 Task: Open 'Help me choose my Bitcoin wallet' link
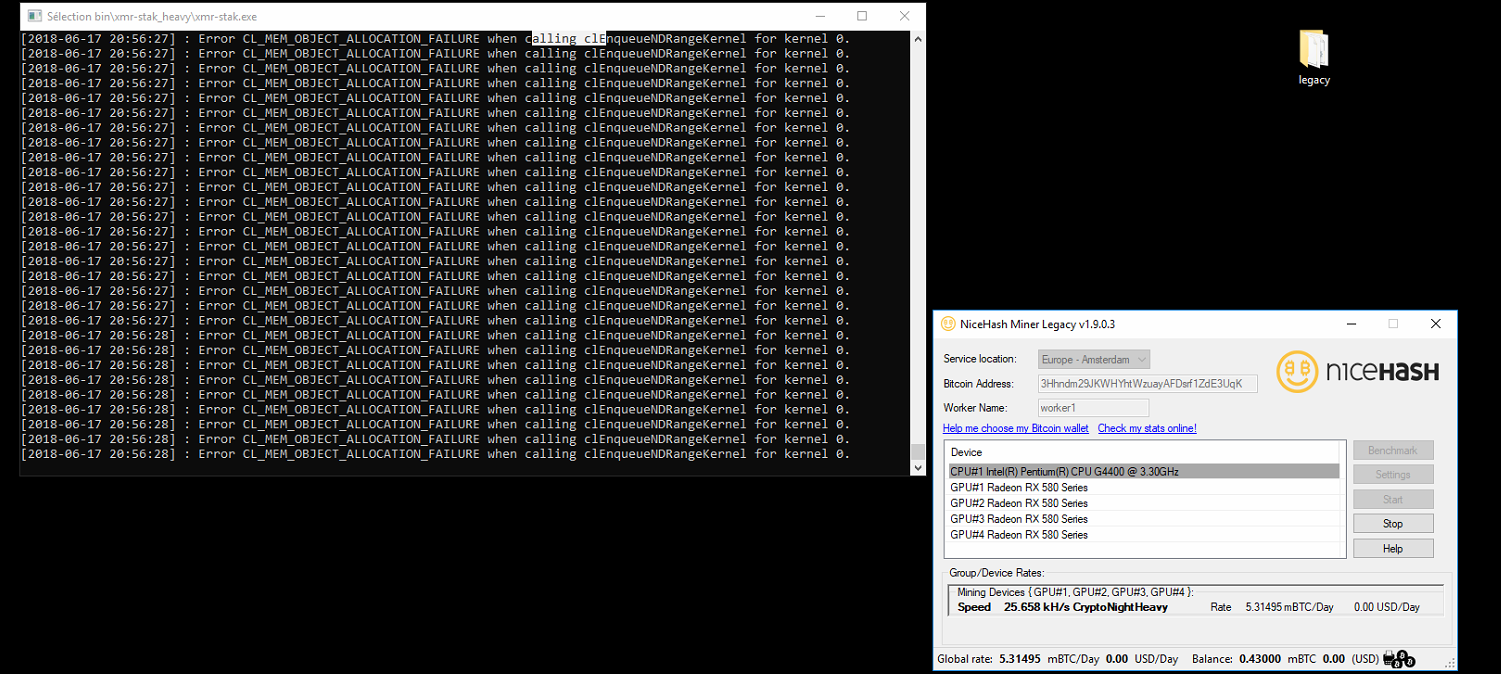[x=1015, y=428]
